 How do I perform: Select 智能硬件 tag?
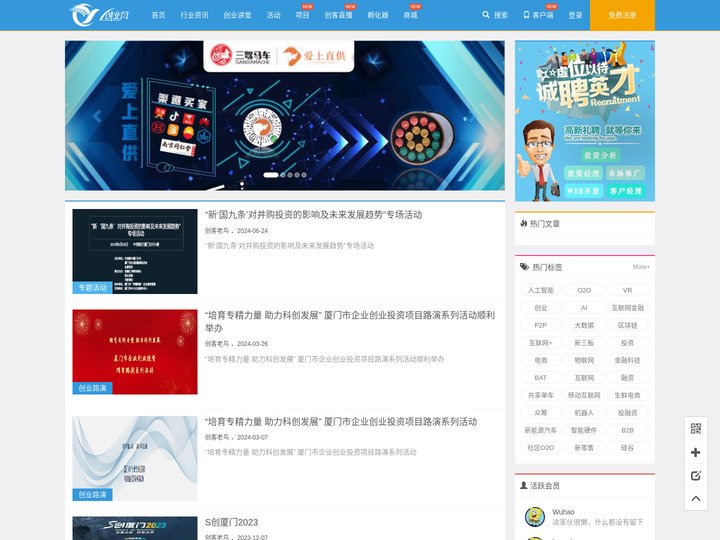(x=584, y=430)
